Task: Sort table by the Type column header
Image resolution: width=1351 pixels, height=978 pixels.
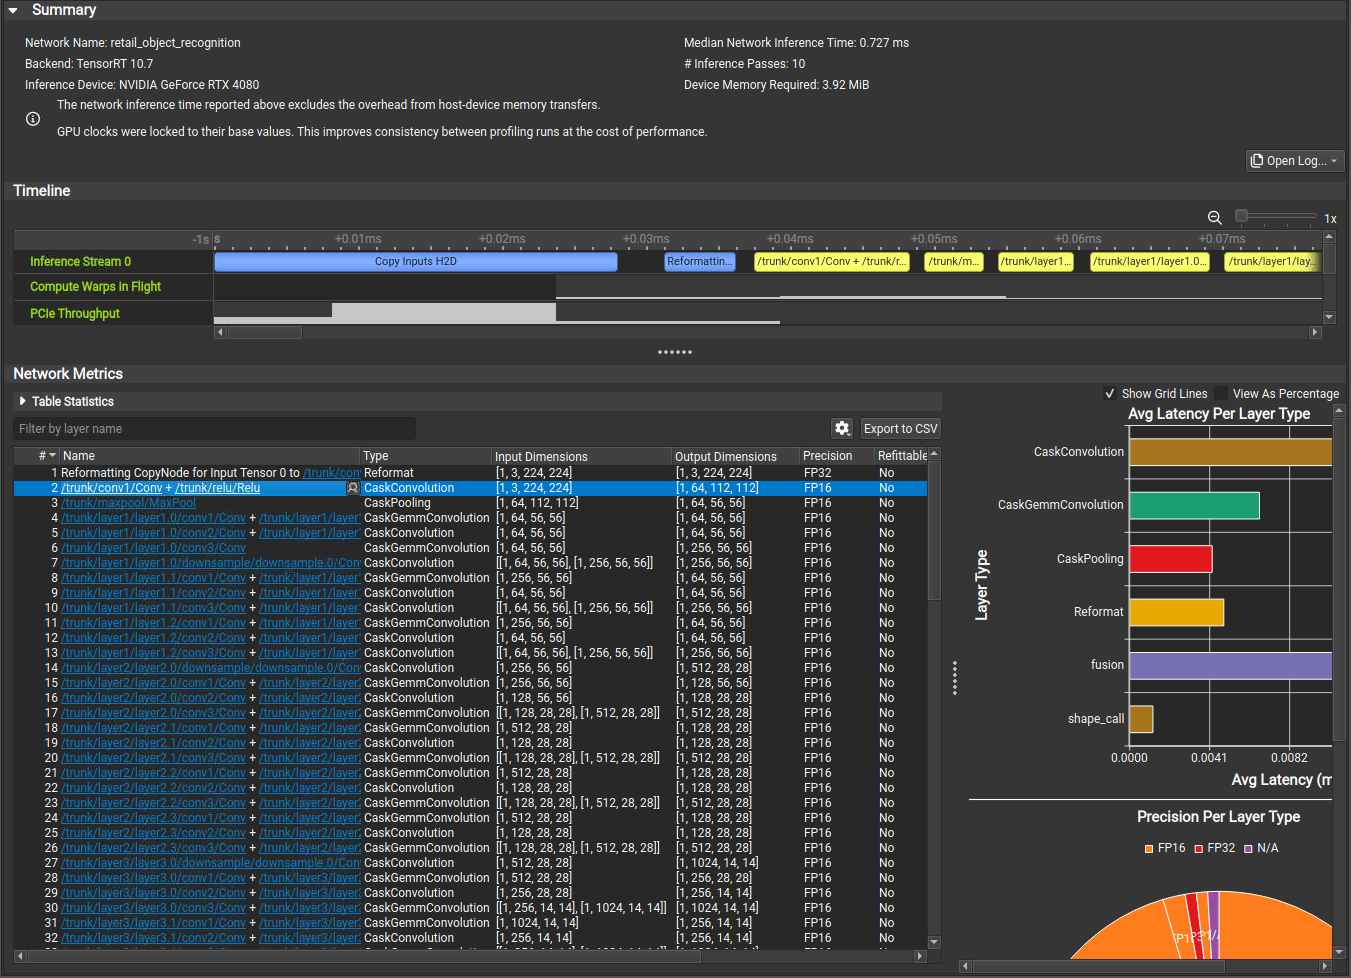Action: tap(376, 456)
